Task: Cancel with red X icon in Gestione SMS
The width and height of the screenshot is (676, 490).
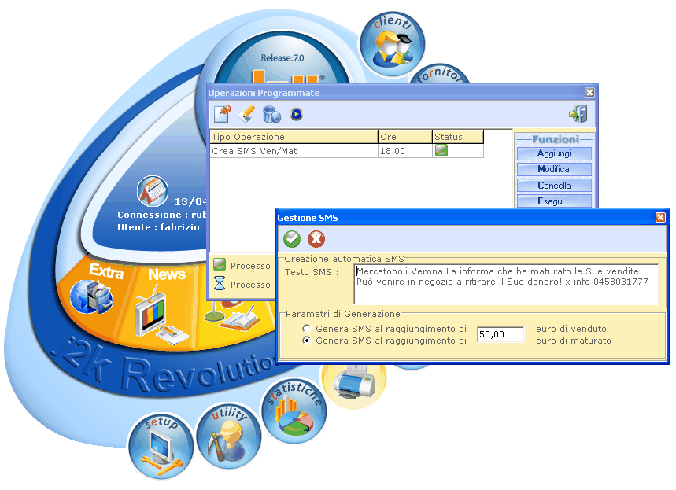Action: pyautogui.click(x=316, y=239)
